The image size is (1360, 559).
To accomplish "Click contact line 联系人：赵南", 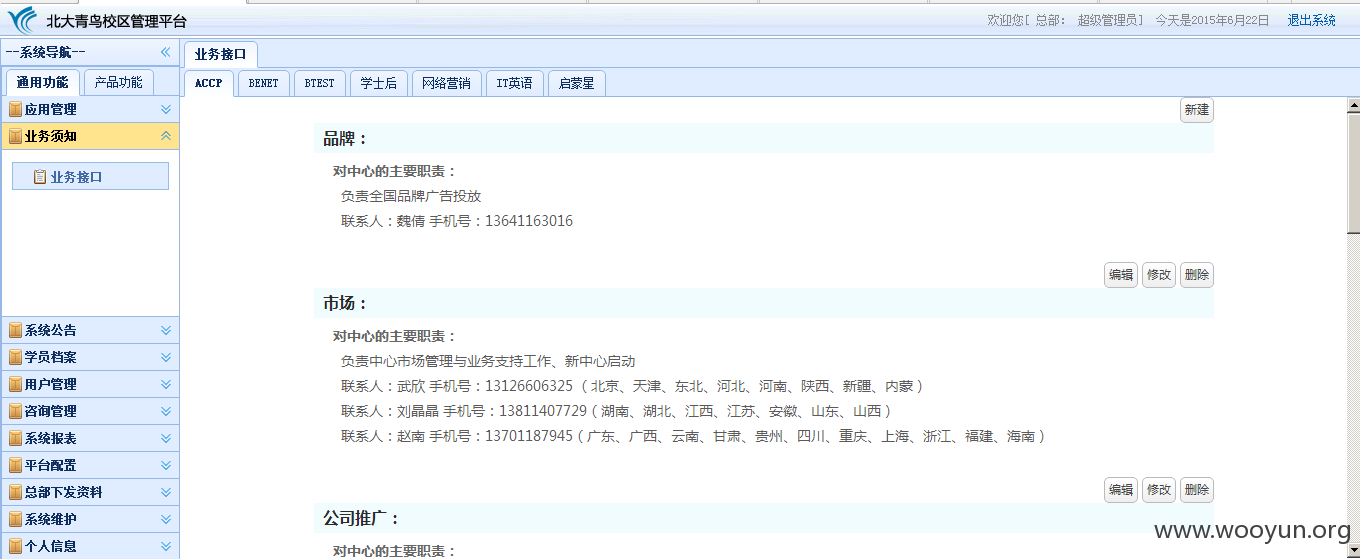I will (x=693, y=436).
